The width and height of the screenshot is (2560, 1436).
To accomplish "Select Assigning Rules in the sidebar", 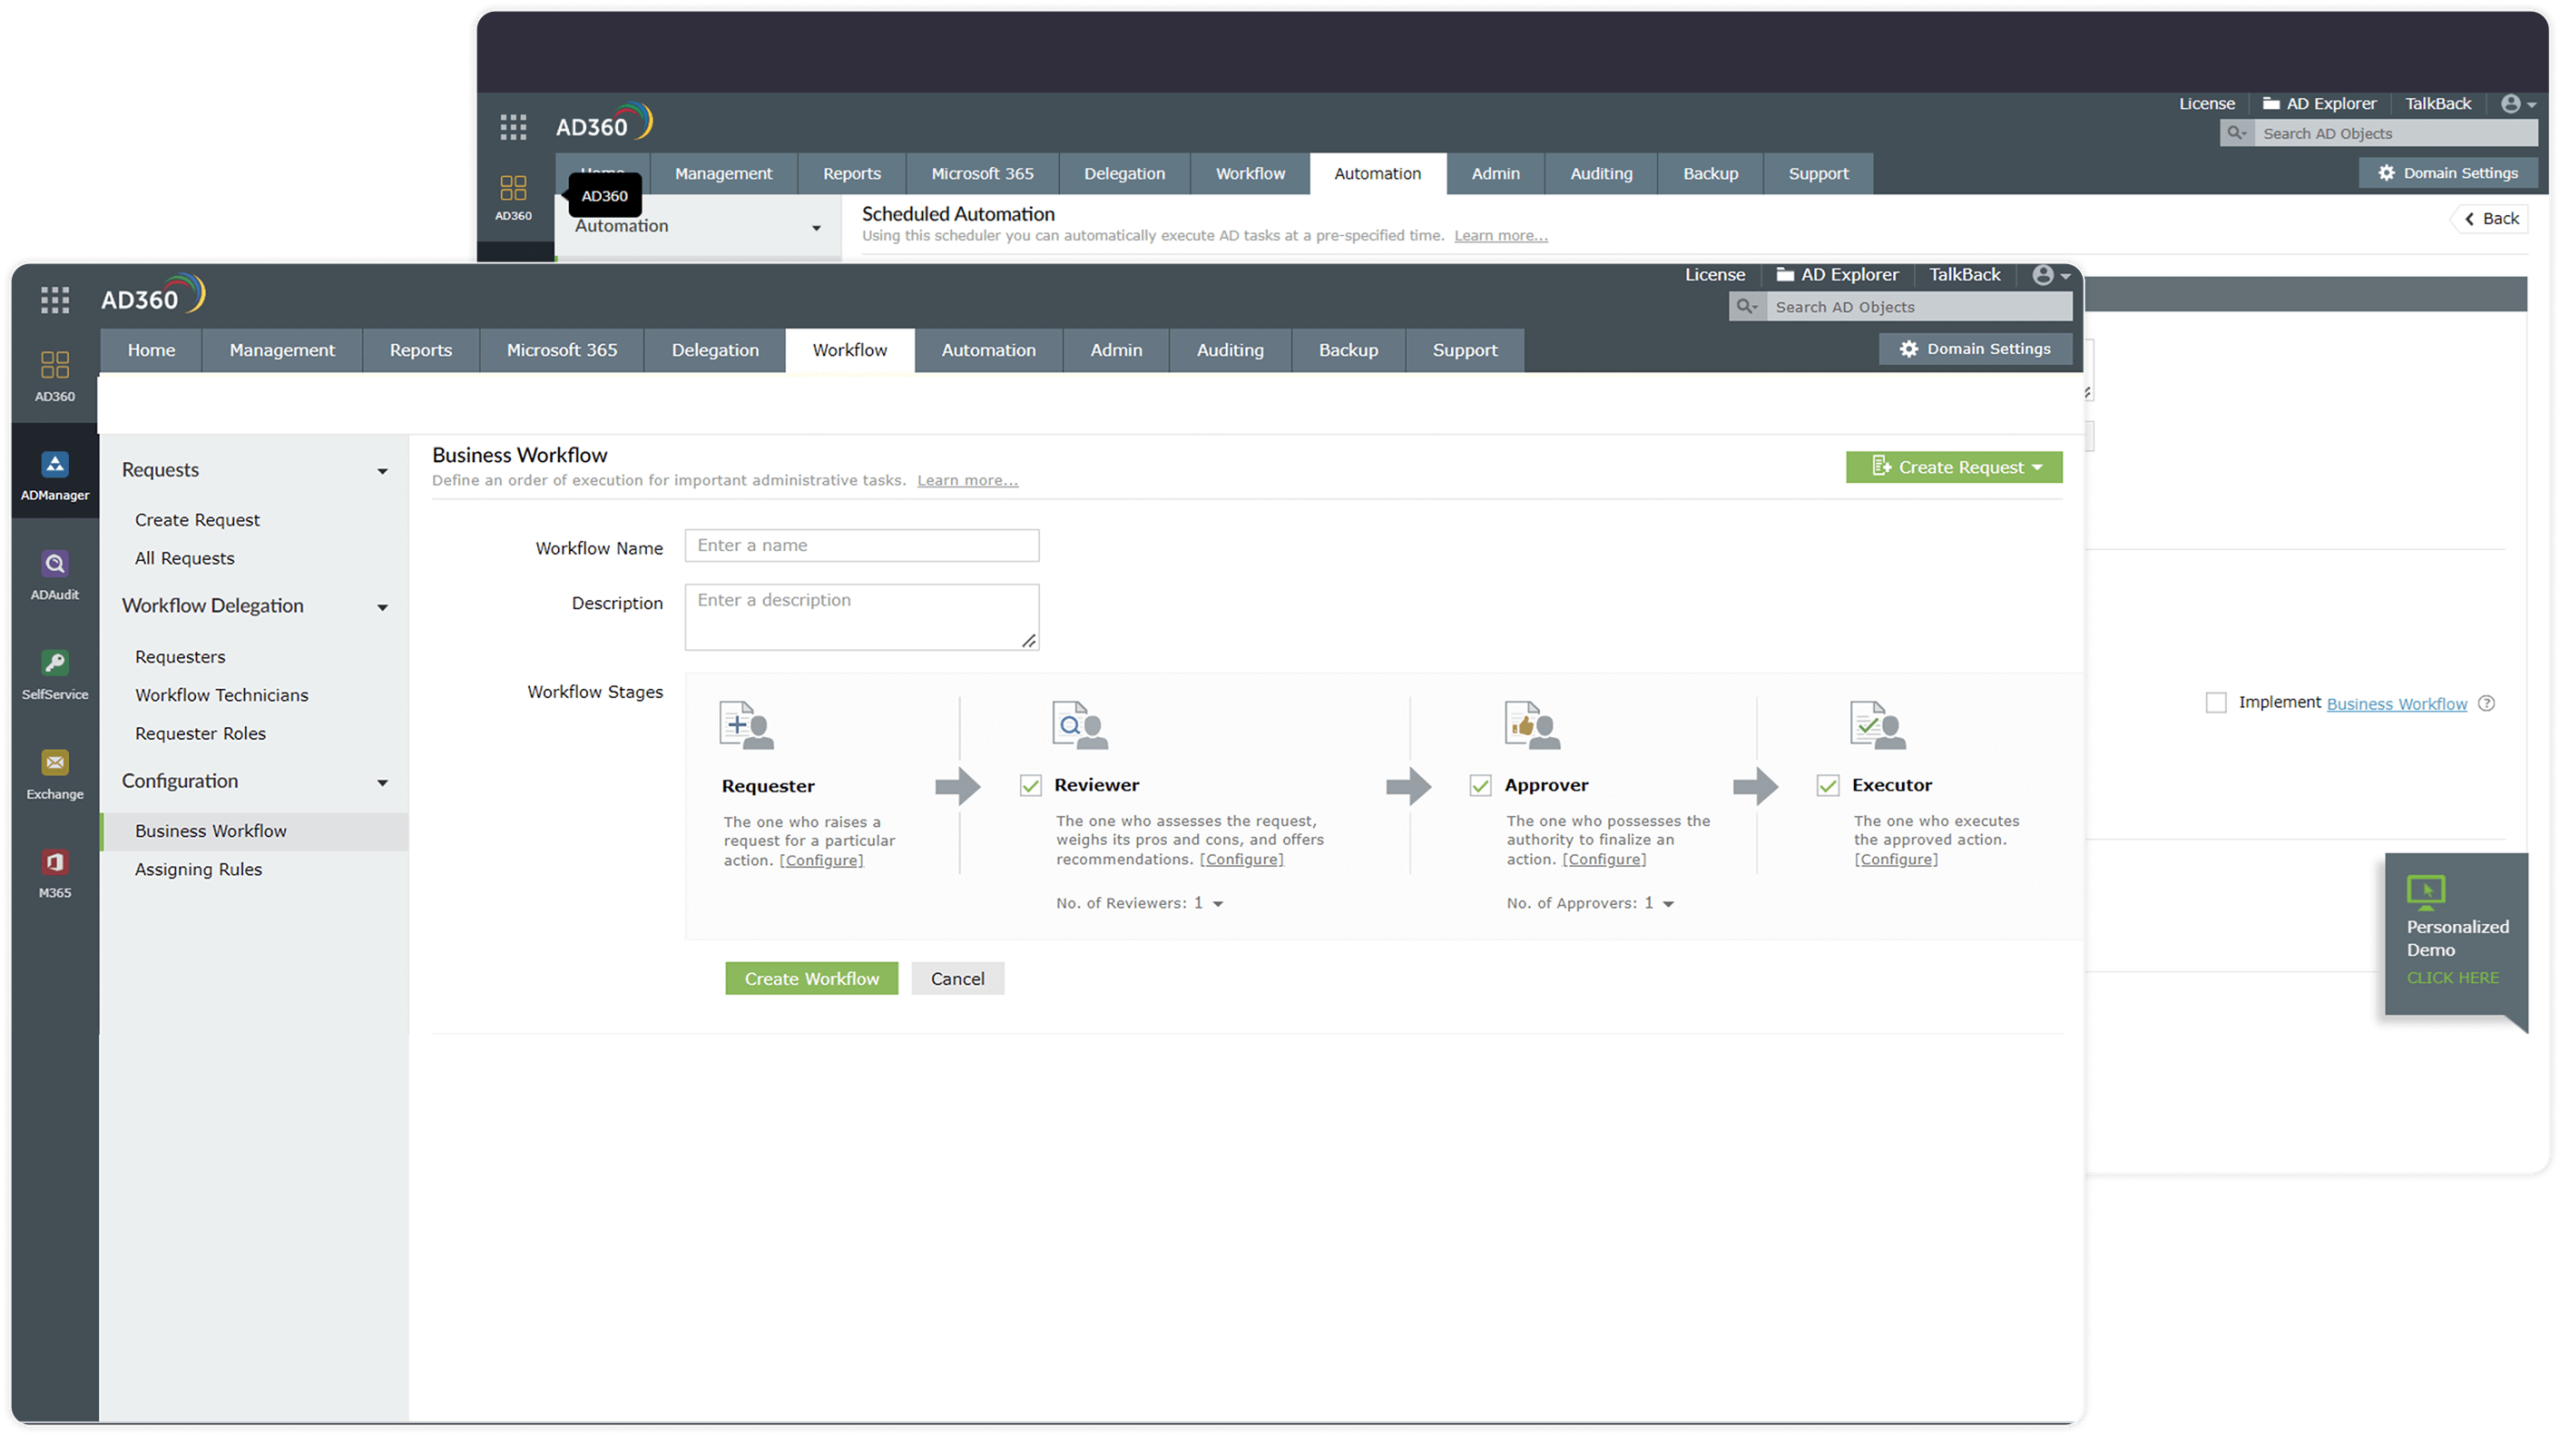I will [199, 869].
